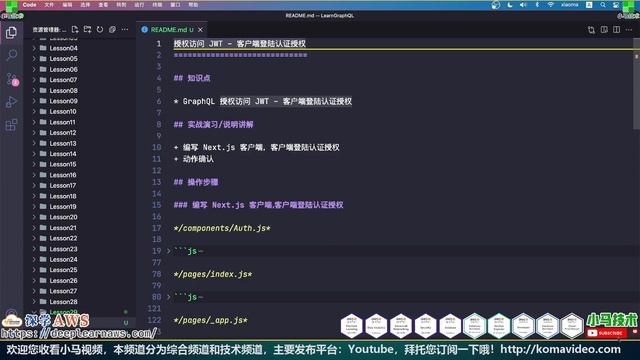Open the 编辑 menu in menu bar
The height and width of the screenshot is (360, 640).
(67, 5)
